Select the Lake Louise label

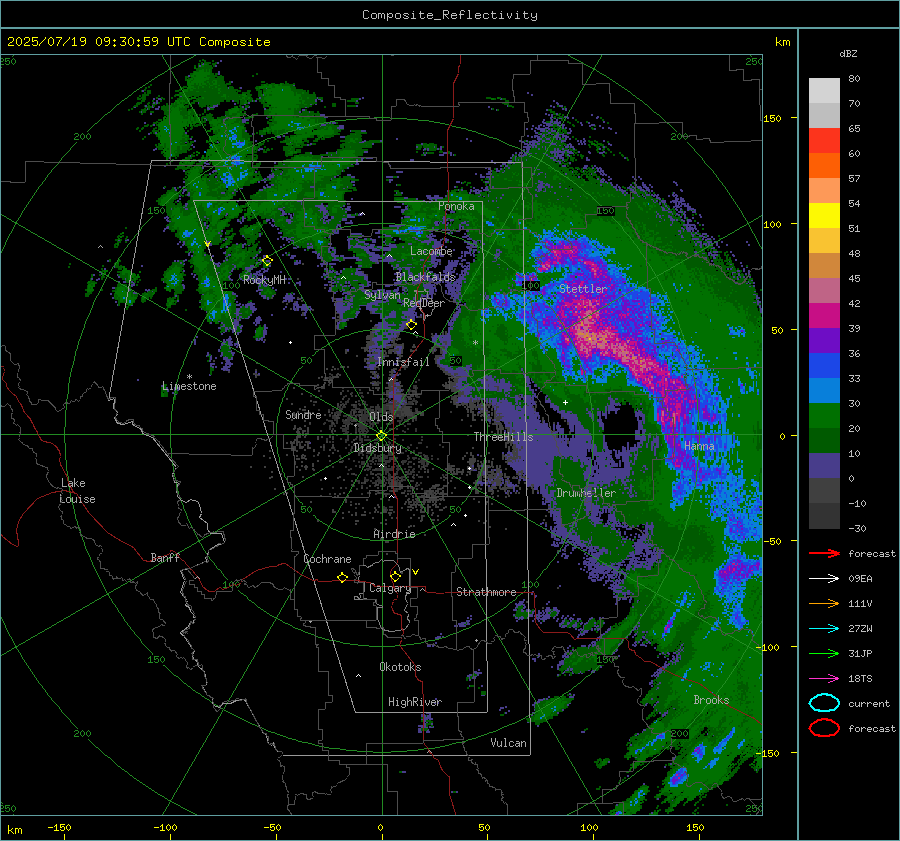pos(77,491)
